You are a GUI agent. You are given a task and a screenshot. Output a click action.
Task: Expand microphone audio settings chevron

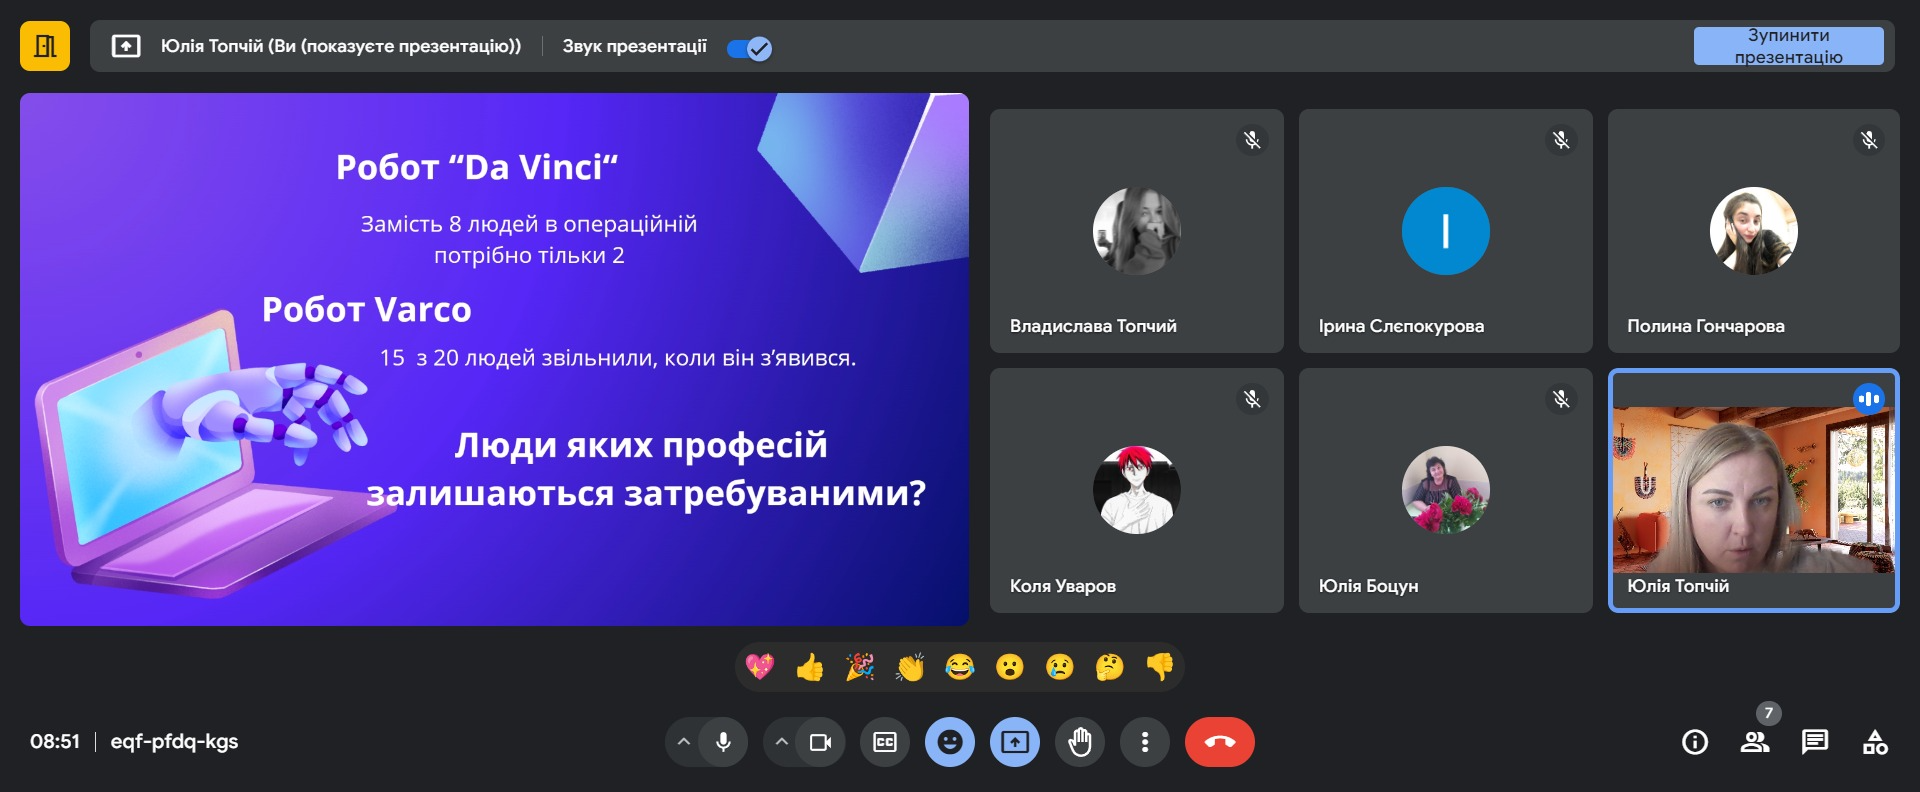pyautogui.click(x=684, y=742)
